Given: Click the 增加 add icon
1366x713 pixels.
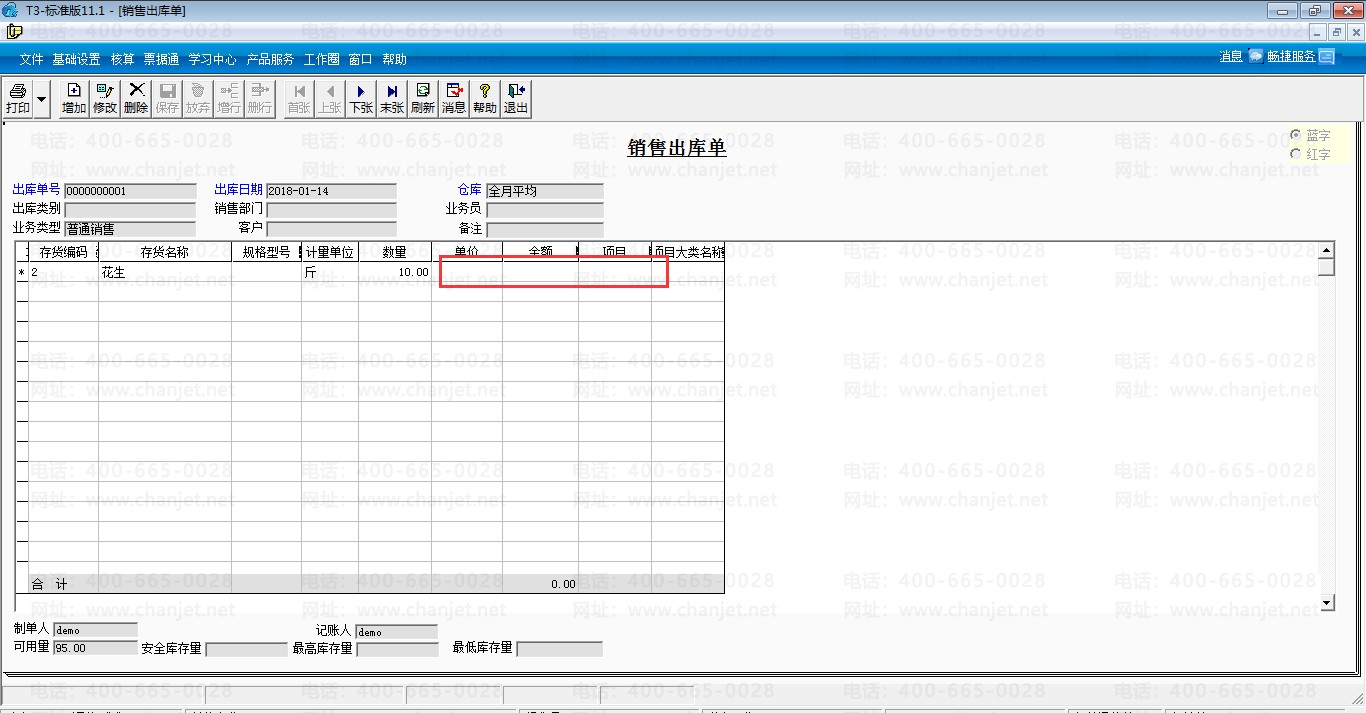Looking at the screenshot, I should pos(74,98).
